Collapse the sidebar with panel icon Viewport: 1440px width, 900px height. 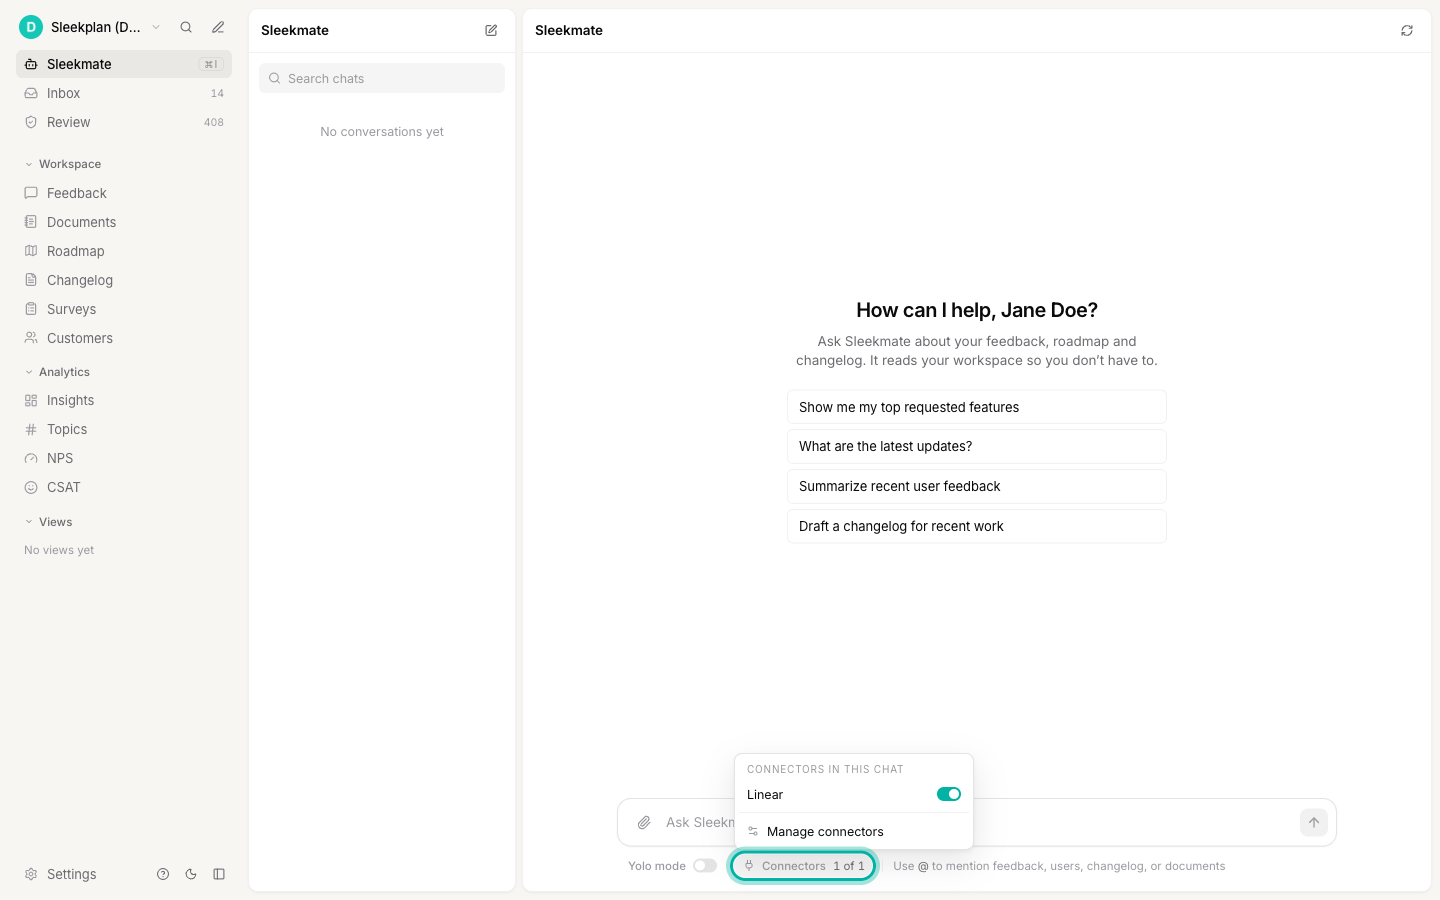coord(219,874)
